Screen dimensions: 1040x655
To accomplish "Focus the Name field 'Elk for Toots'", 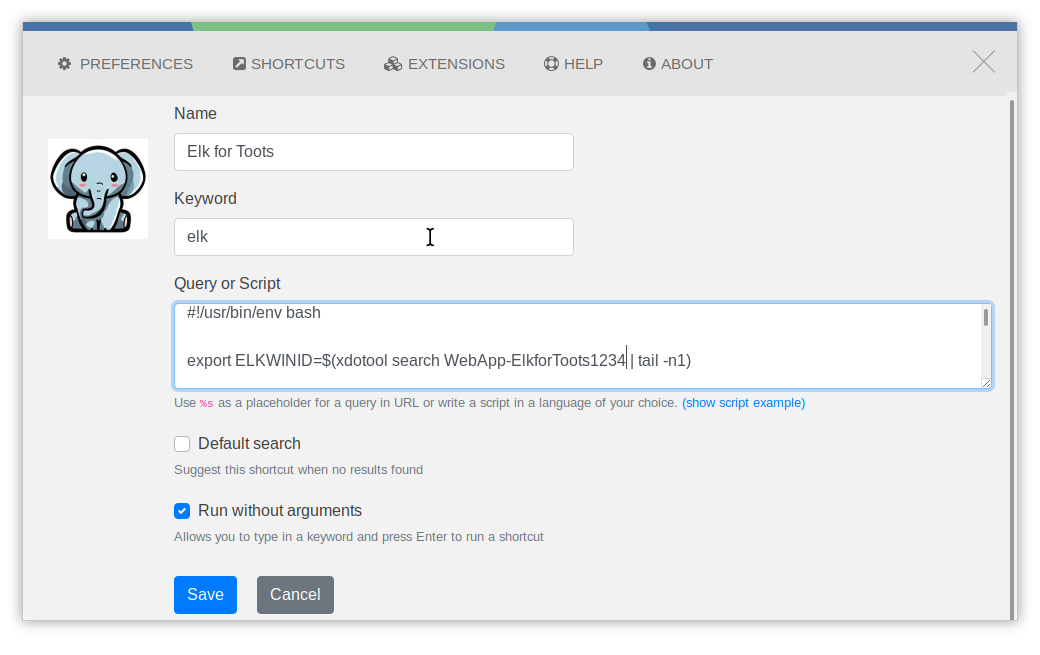I will [373, 152].
